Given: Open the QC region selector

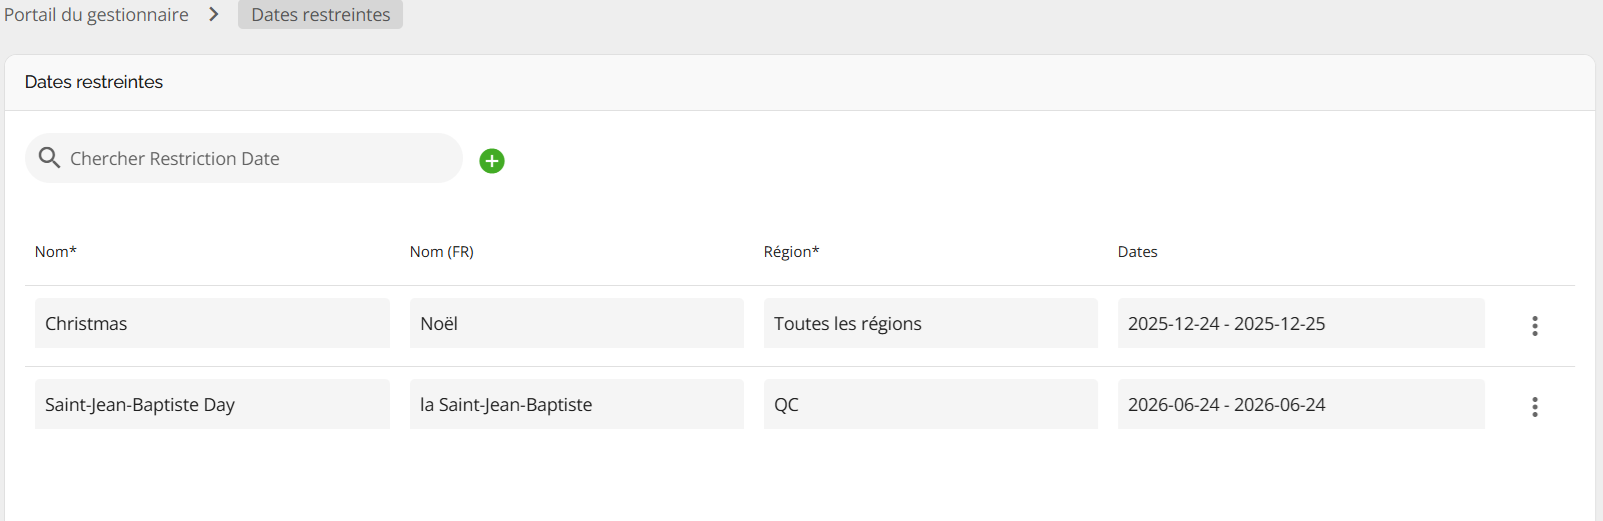Looking at the screenshot, I should [x=930, y=405].
